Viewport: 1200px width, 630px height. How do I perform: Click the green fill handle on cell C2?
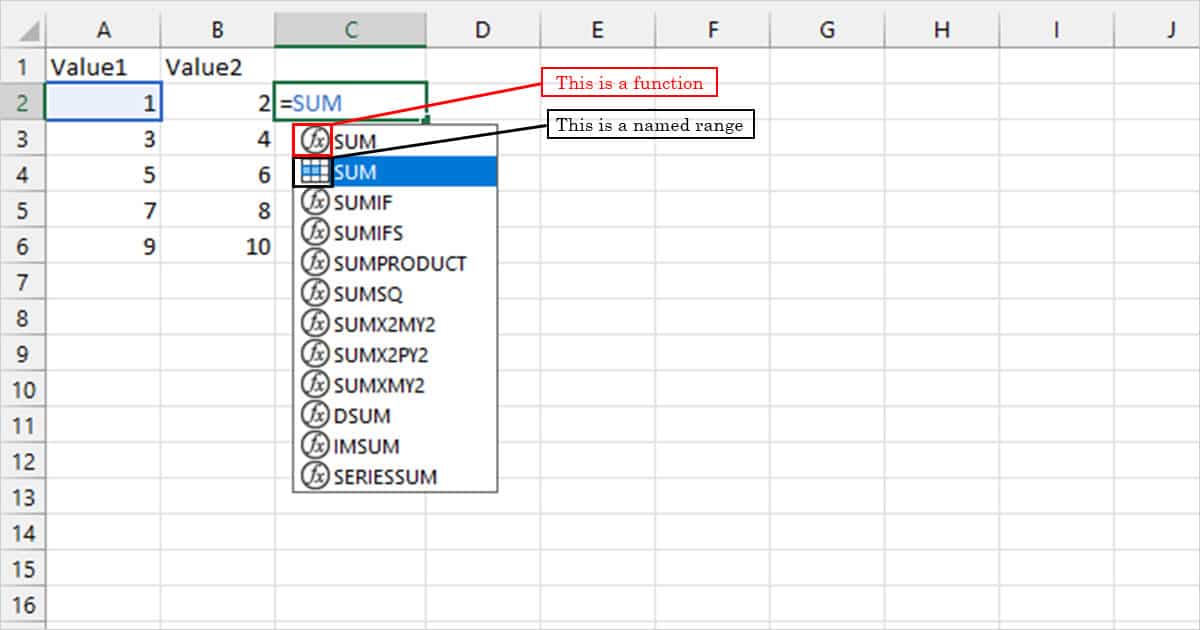(427, 119)
